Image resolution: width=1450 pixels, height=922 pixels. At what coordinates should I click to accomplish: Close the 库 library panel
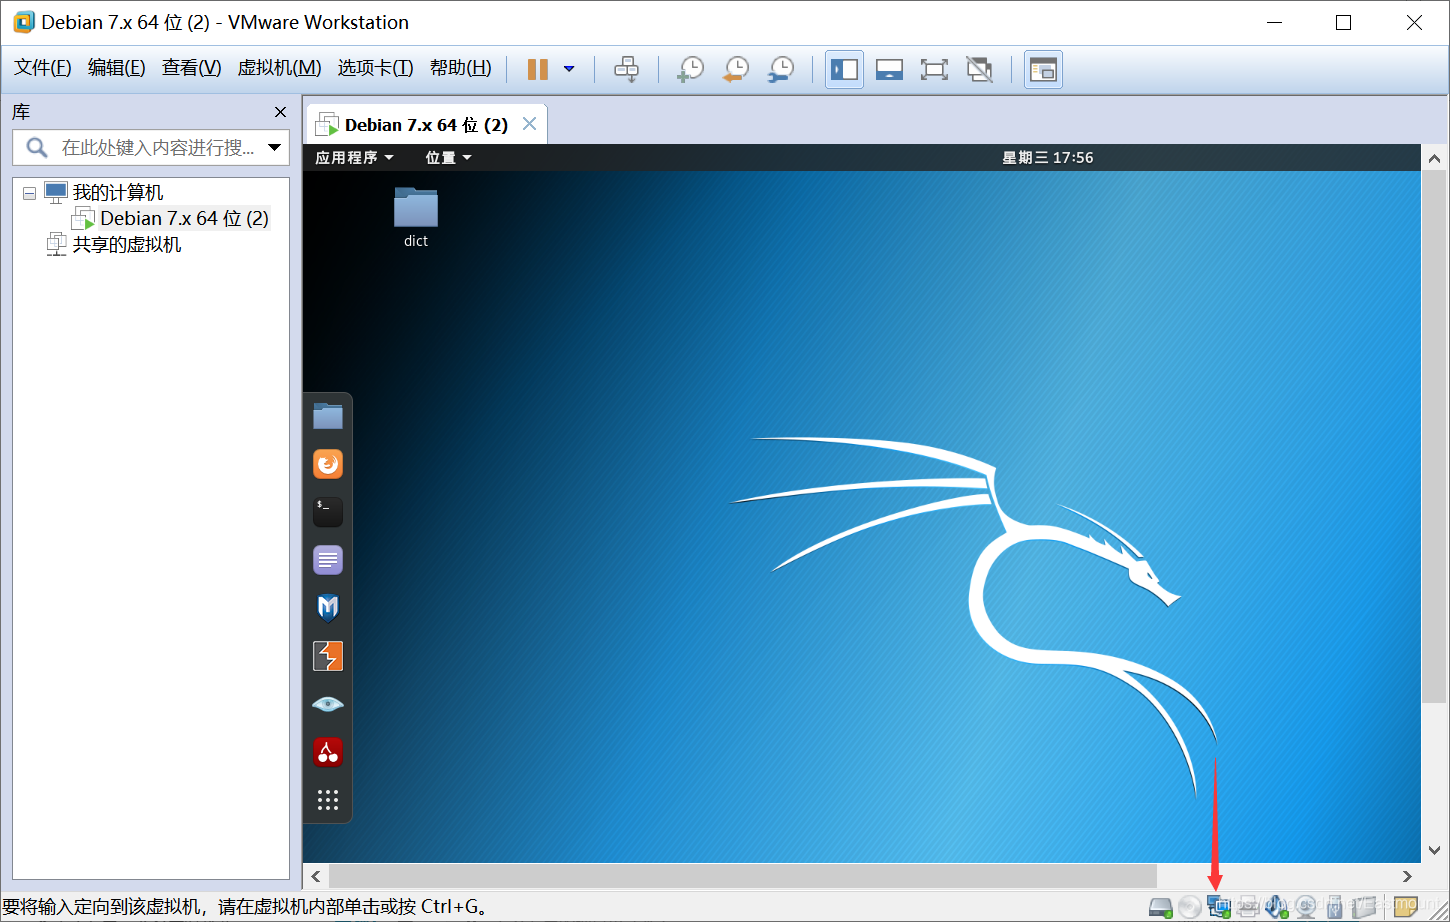pos(280,112)
